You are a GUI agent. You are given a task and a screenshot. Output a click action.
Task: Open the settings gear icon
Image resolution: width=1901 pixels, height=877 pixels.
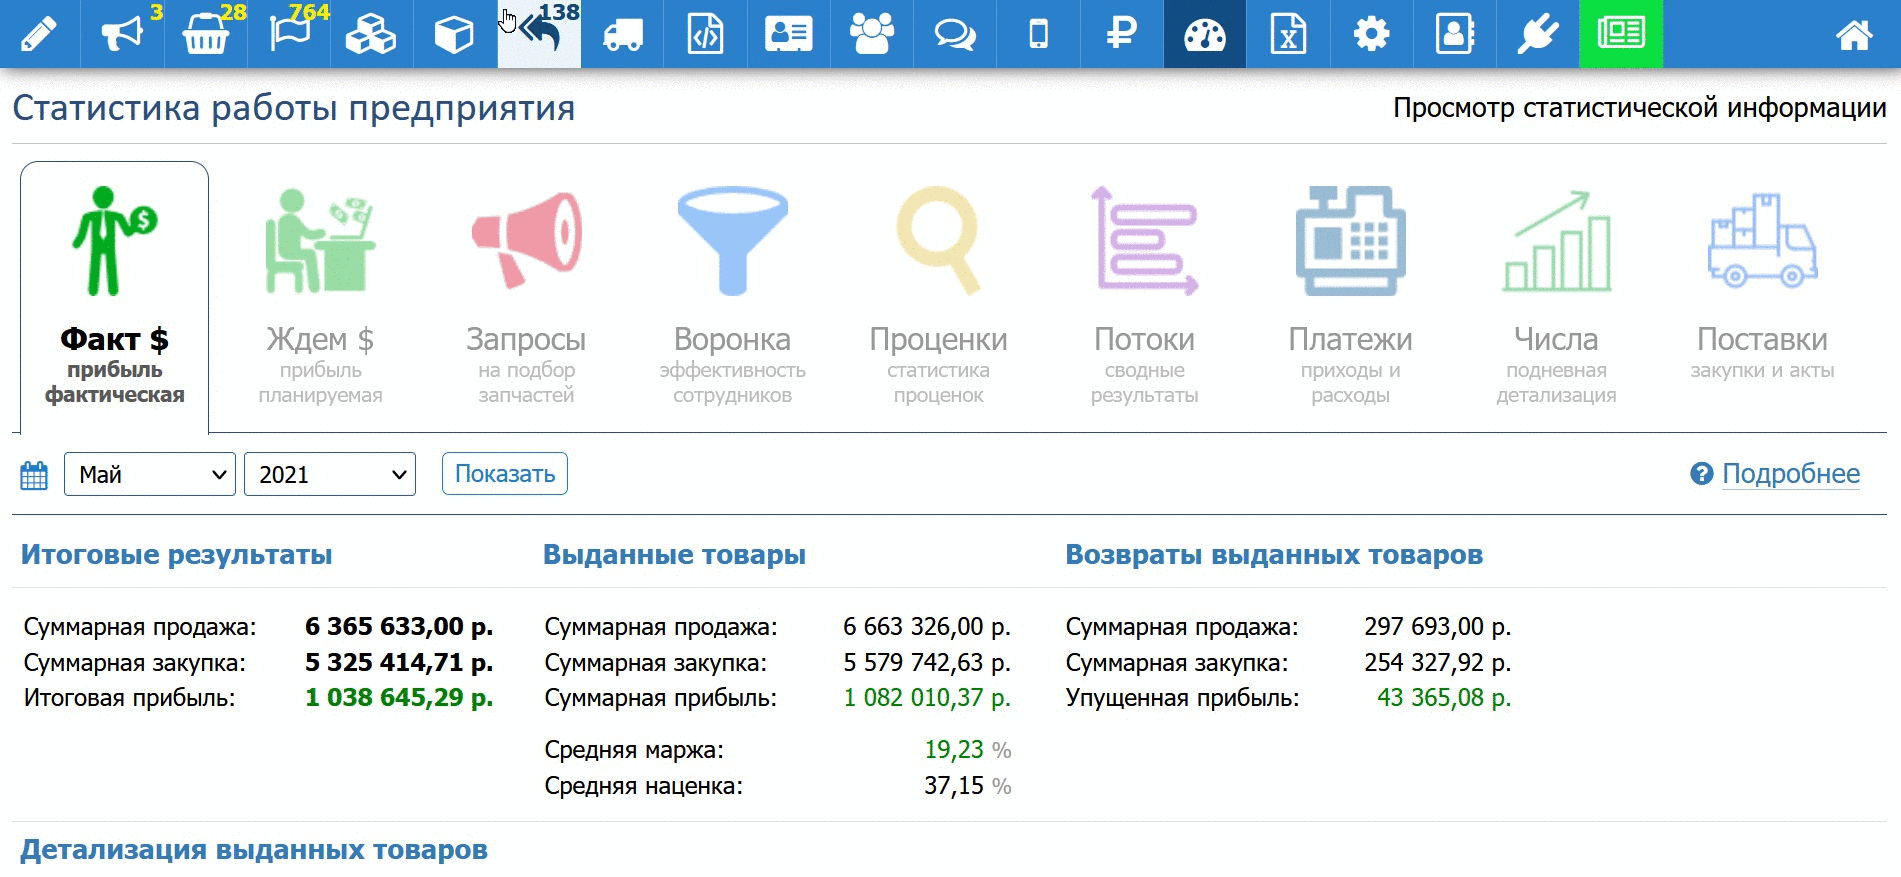[x=1371, y=34]
